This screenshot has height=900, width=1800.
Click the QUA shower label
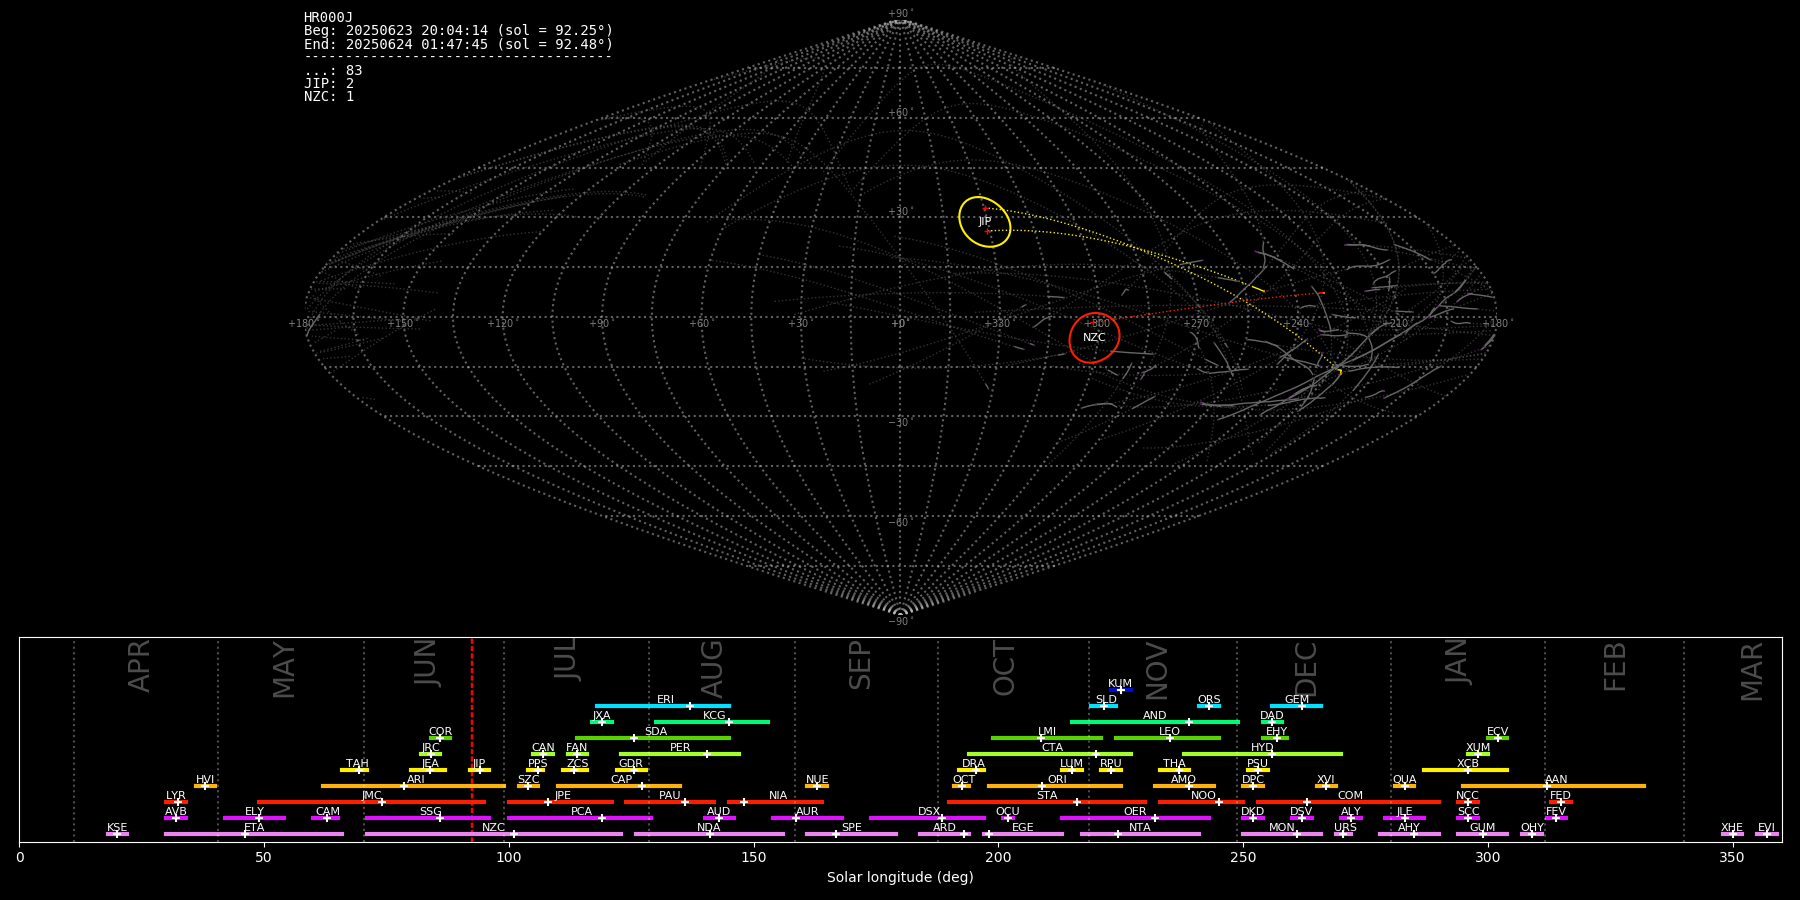point(1404,780)
